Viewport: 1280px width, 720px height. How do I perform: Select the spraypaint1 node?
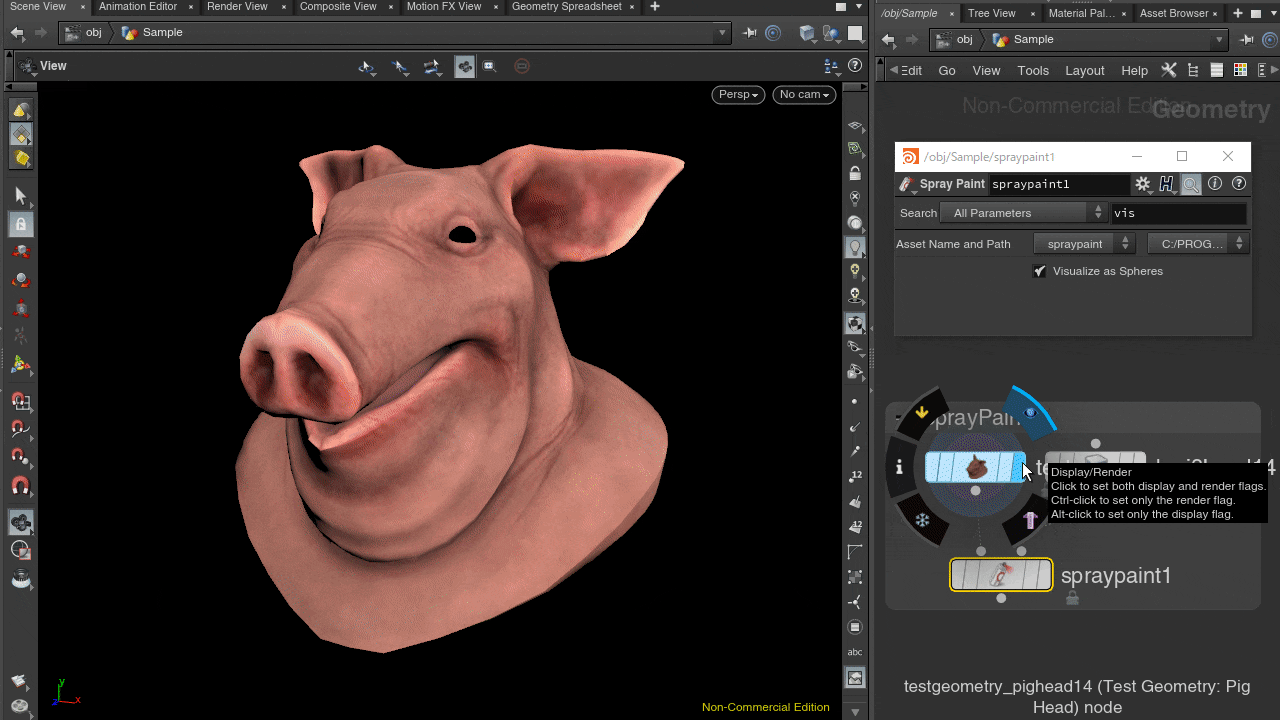click(x=1000, y=575)
